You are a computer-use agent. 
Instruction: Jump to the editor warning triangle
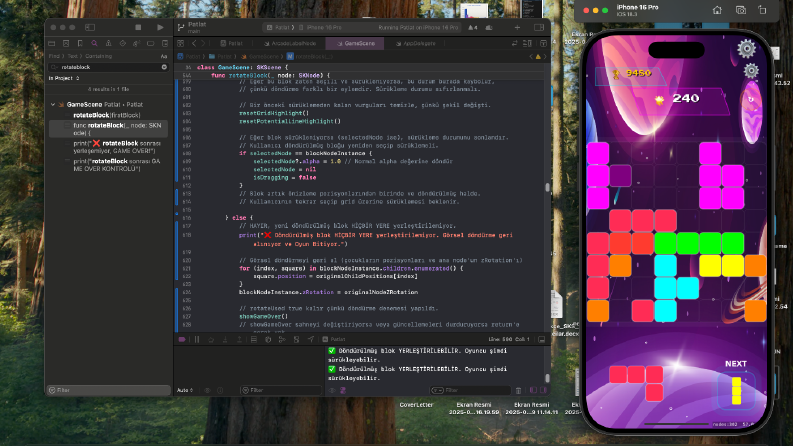click(x=538, y=57)
